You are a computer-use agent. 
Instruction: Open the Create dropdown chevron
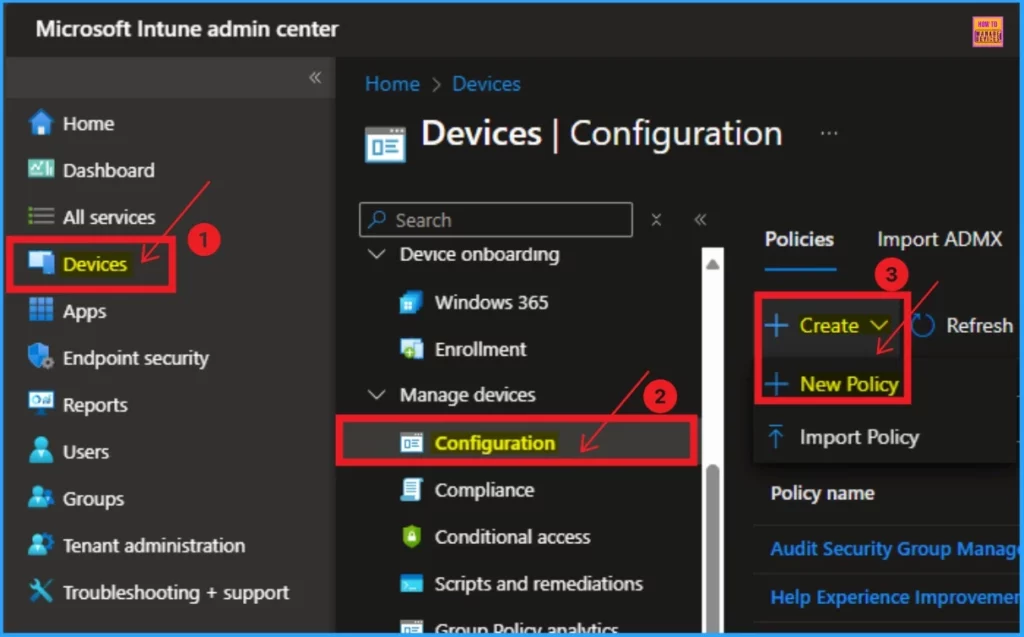[x=879, y=325]
